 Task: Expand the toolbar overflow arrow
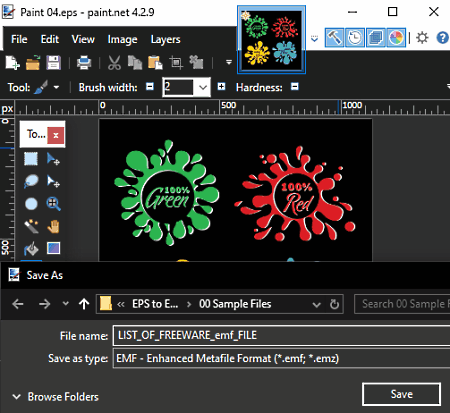229,62
